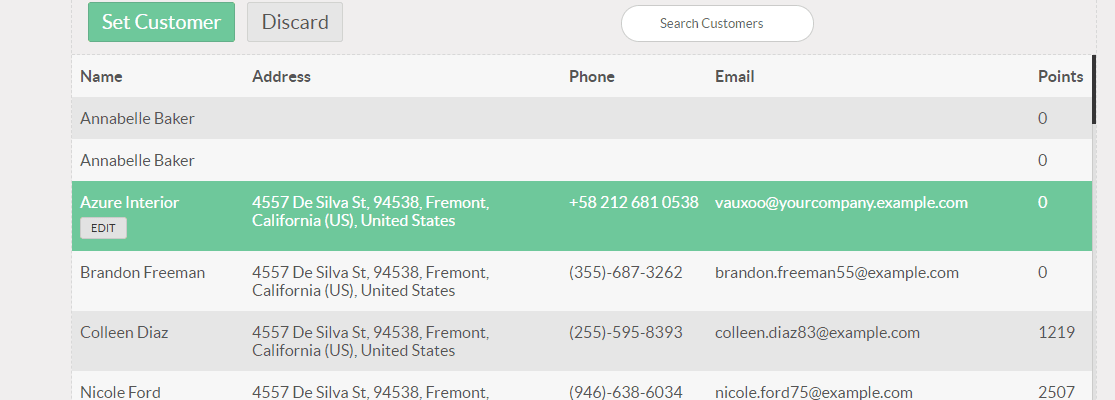Click the Phone column header
Image resolution: width=1115 pixels, height=400 pixels.
[591, 76]
